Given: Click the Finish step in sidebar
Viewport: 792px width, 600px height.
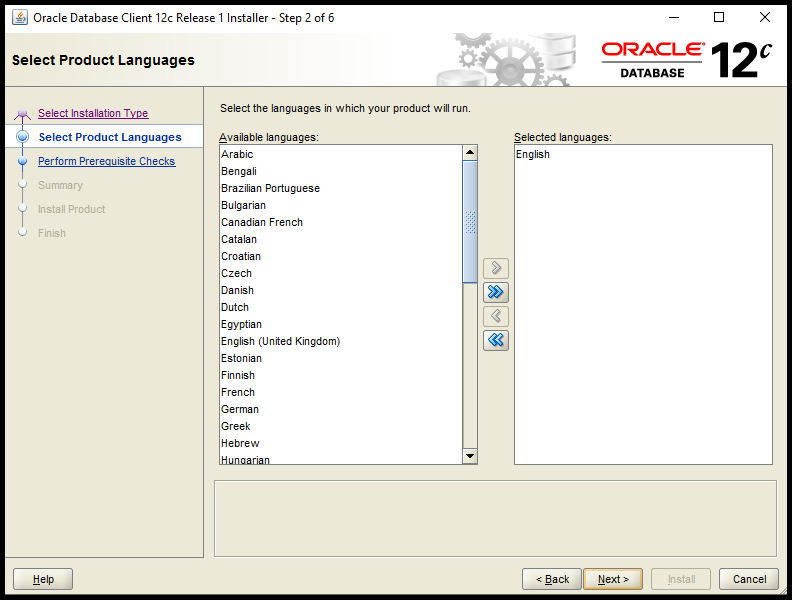Looking at the screenshot, I should (52, 233).
